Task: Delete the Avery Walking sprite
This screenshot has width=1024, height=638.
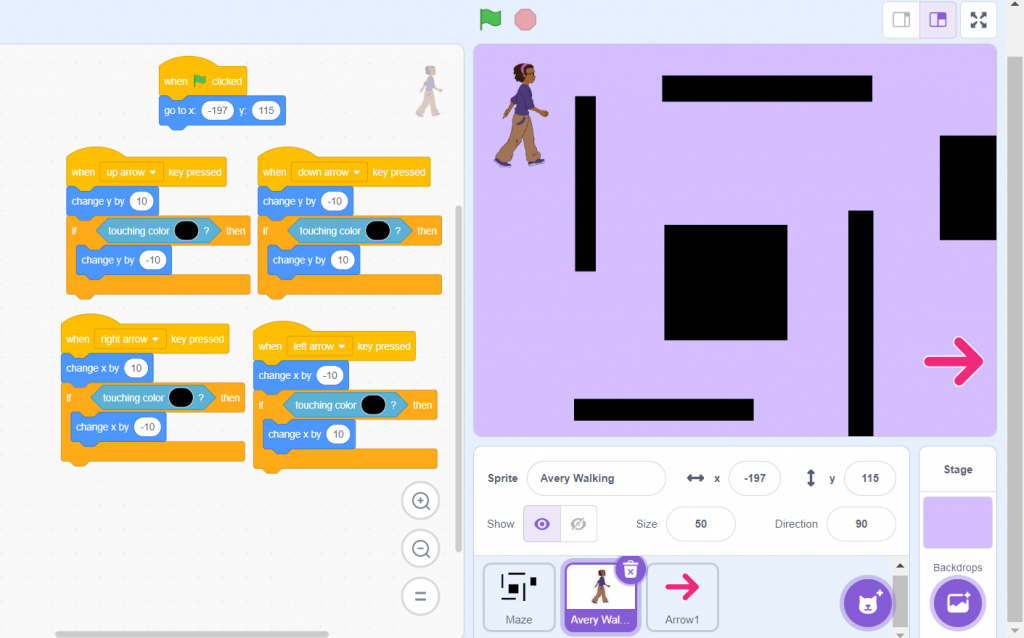Action: tap(630, 571)
